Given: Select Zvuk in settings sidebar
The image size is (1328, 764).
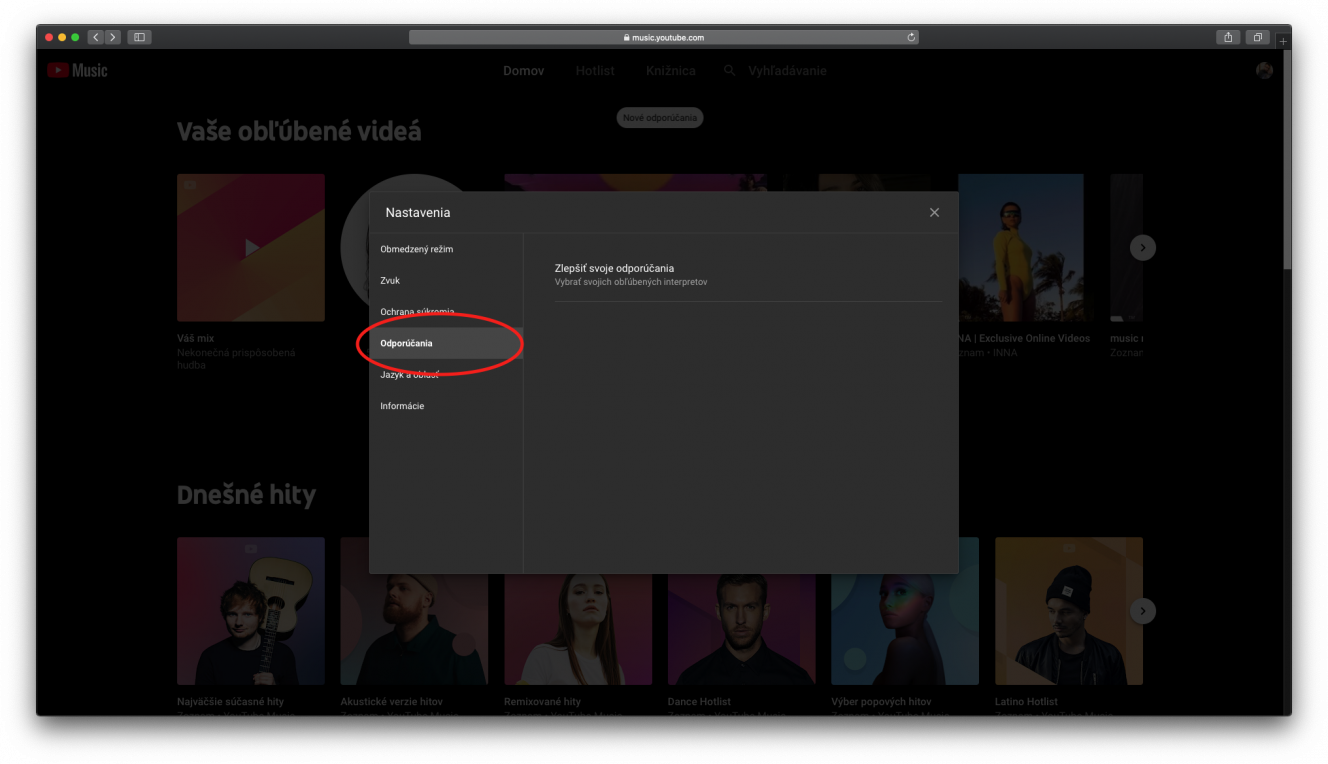Looking at the screenshot, I should tap(446, 281).
